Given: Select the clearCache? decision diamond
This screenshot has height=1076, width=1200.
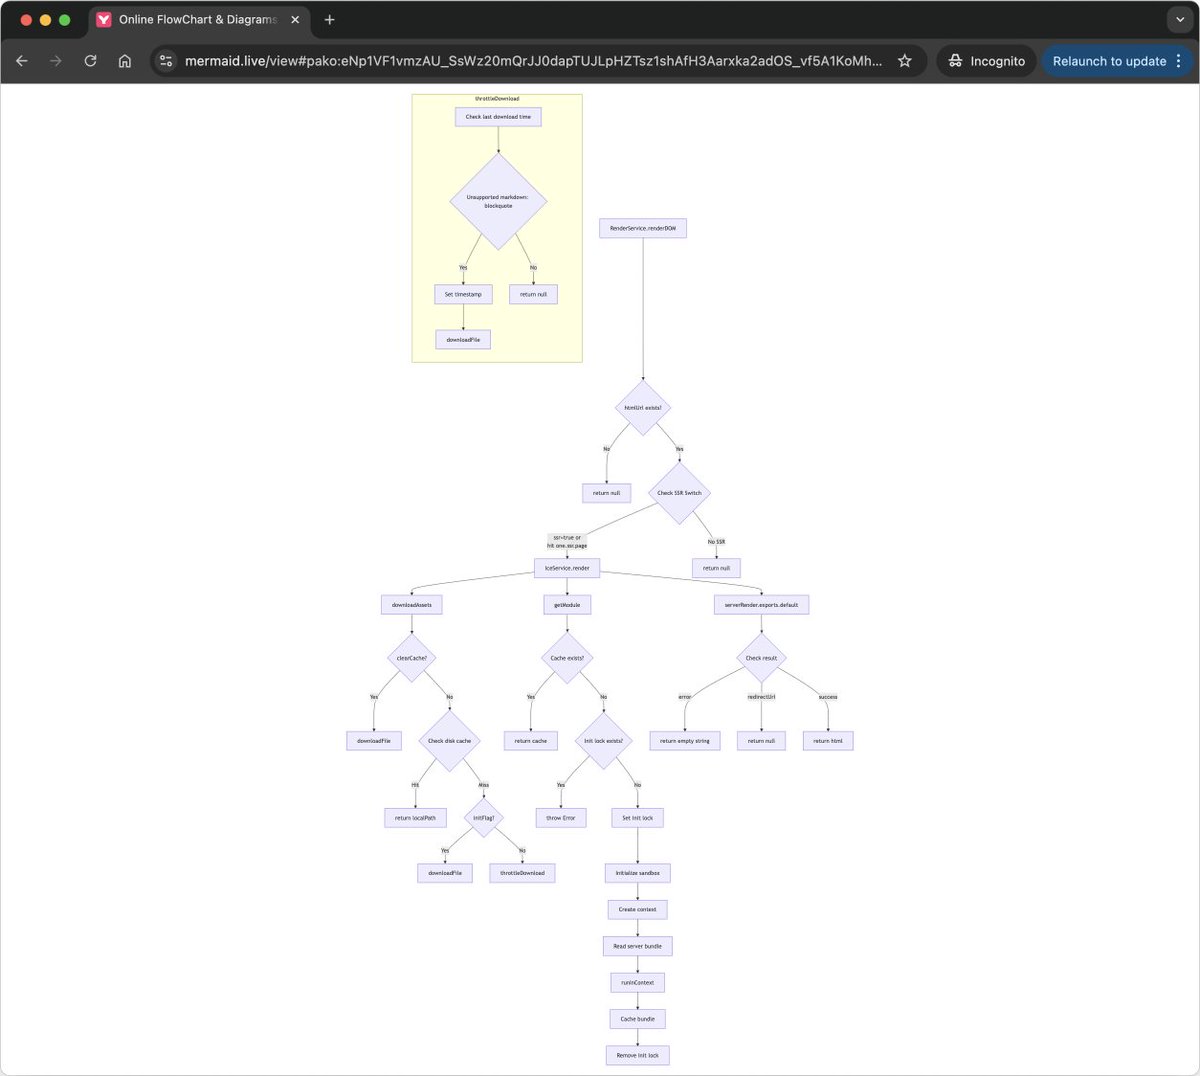Looking at the screenshot, I should 412,658.
